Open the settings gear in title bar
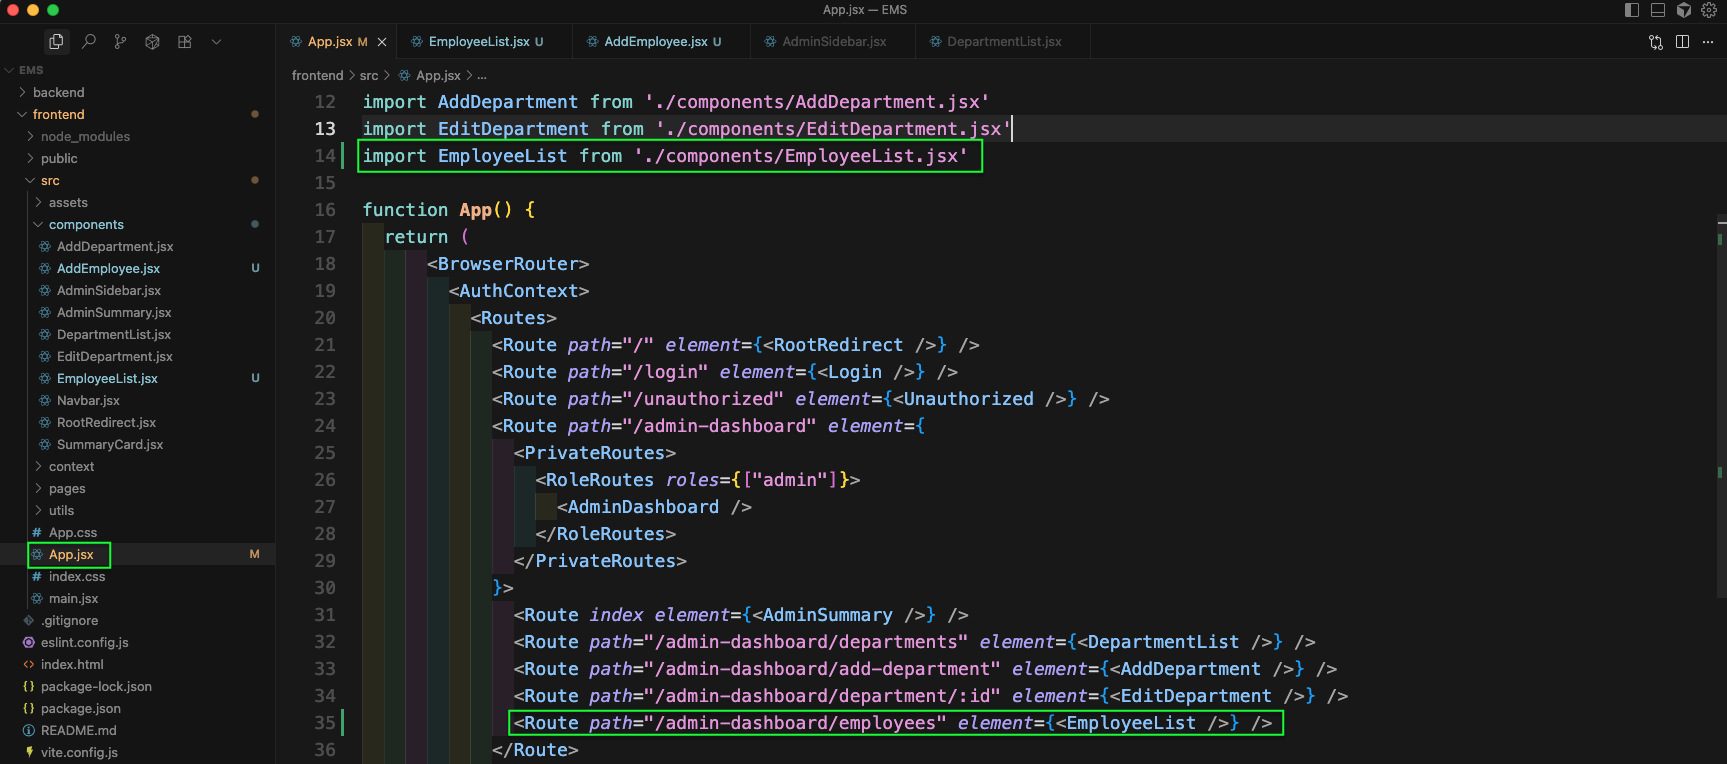The image size is (1727, 764). [x=1709, y=10]
